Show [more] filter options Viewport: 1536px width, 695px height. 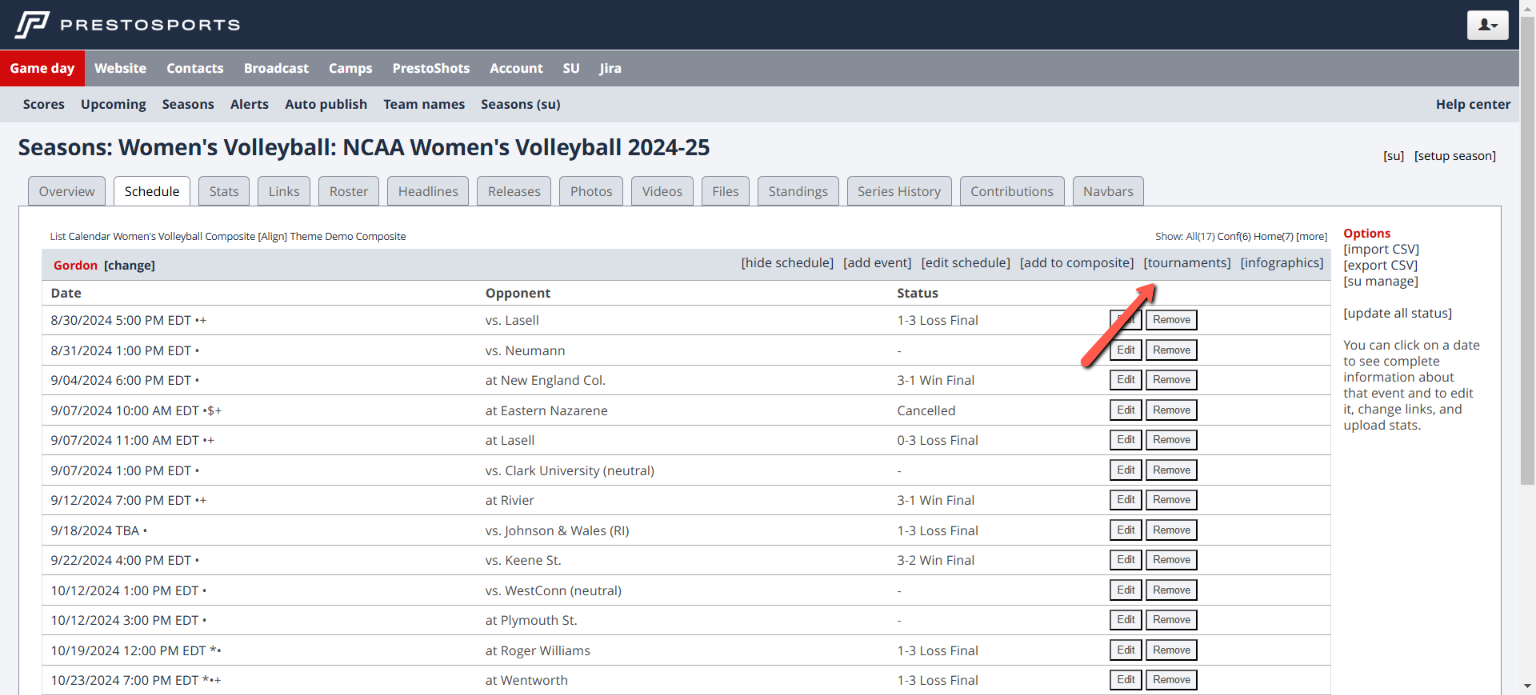1312,237
